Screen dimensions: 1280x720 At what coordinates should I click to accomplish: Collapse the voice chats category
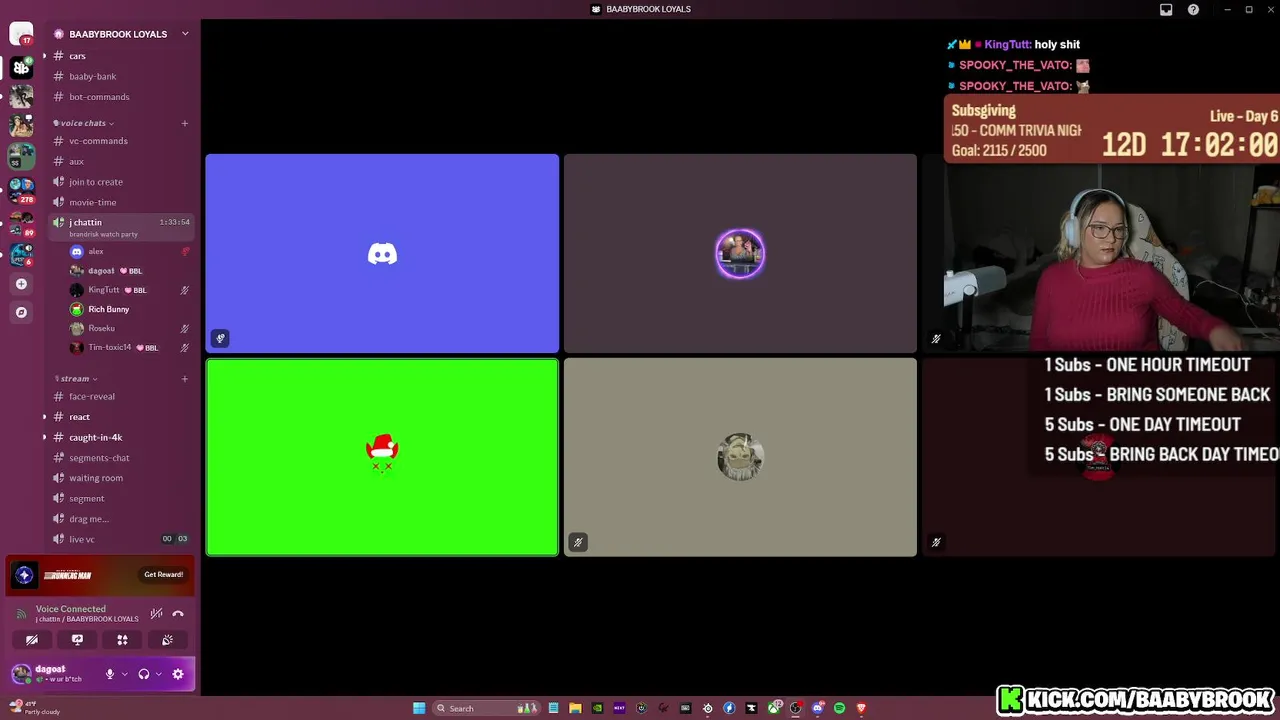[85, 123]
